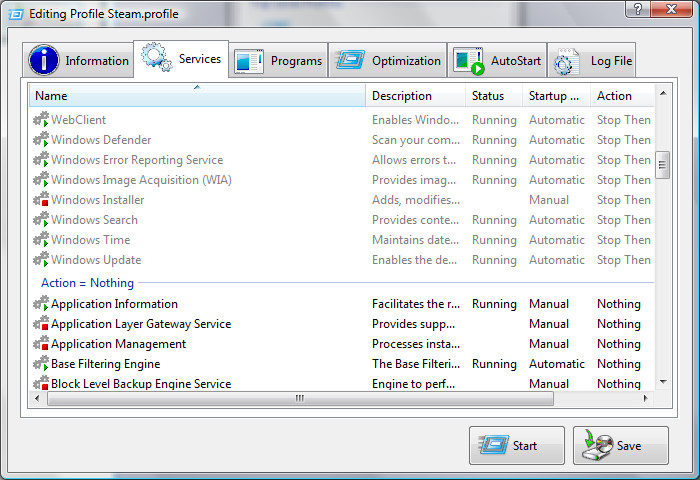The image size is (700, 480).
Task: Select the WebClient service name
Action: (x=78, y=120)
